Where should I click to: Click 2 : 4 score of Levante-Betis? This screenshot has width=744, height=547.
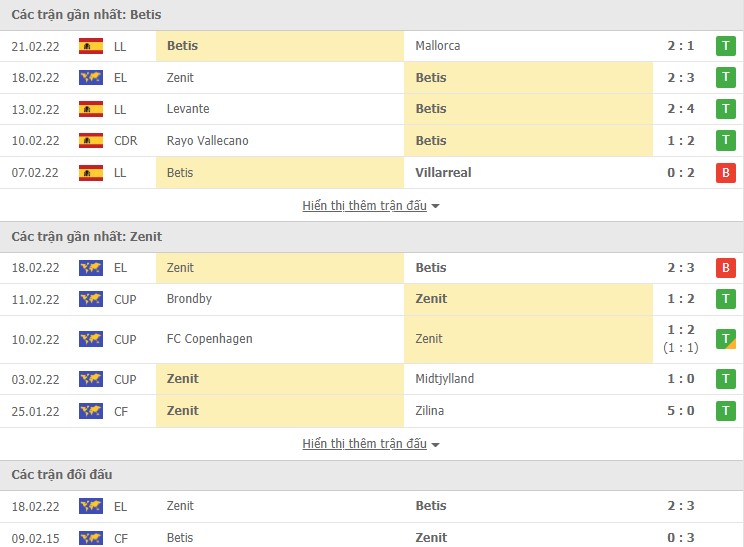click(x=682, y=109)
